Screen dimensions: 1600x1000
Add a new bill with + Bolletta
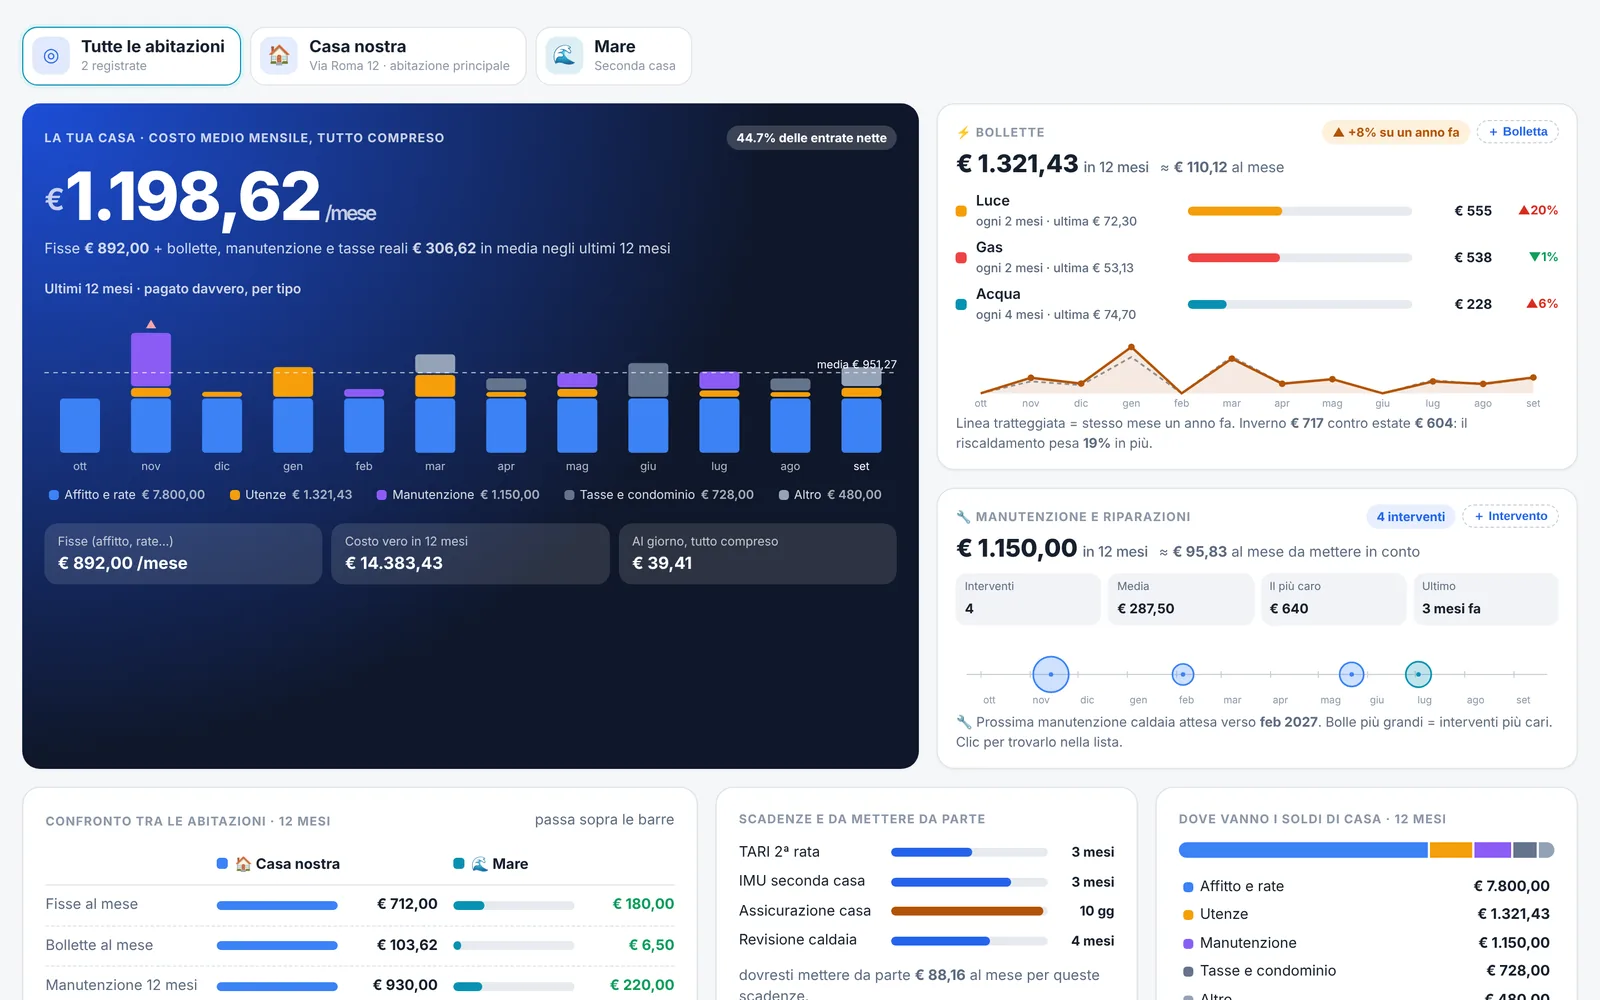click(x=1518, y=132)
